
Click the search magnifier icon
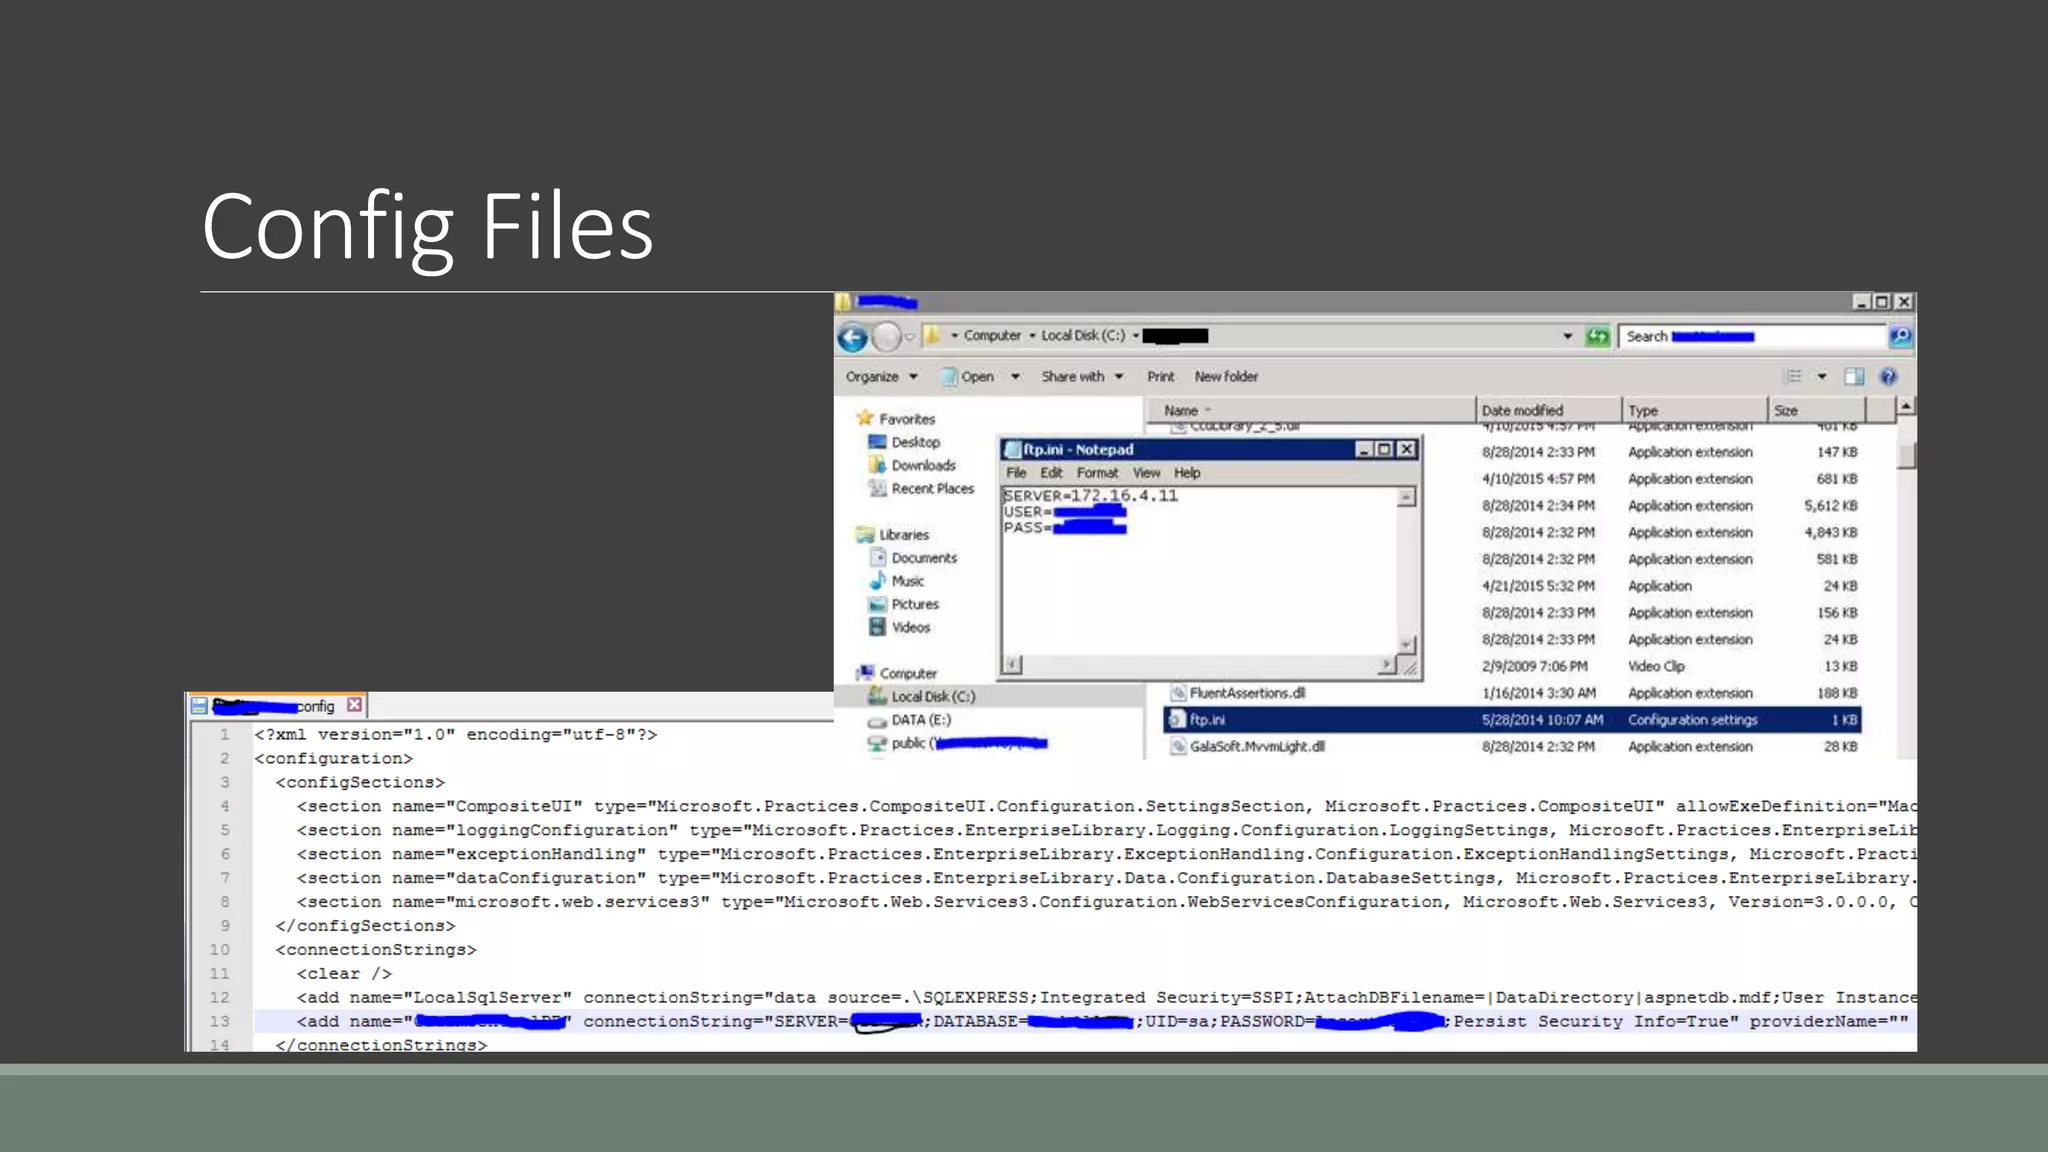click(x=1900, y=337)
